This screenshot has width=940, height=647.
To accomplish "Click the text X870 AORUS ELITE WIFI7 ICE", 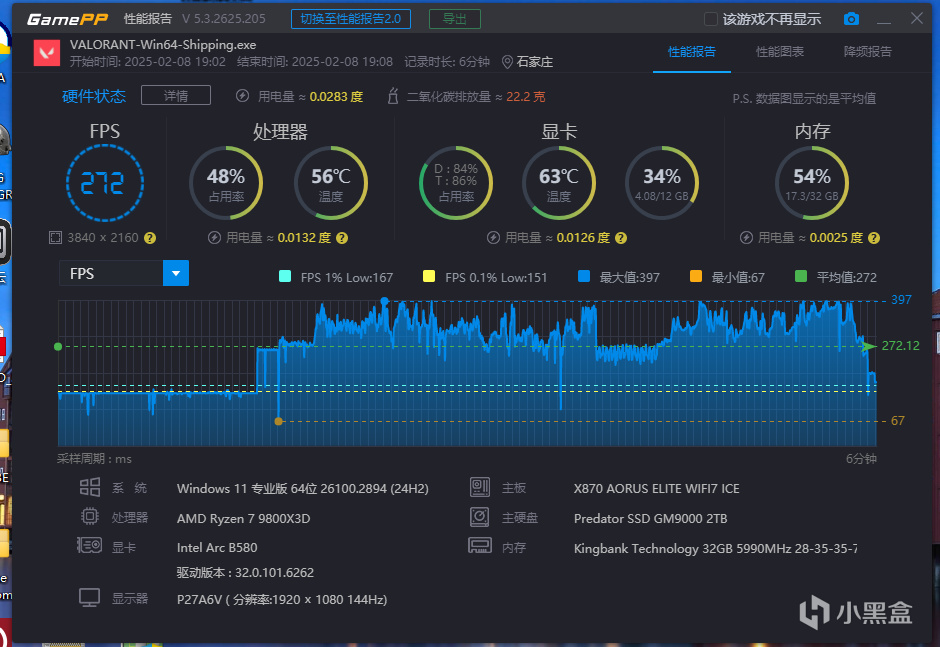I will (656, 489).
